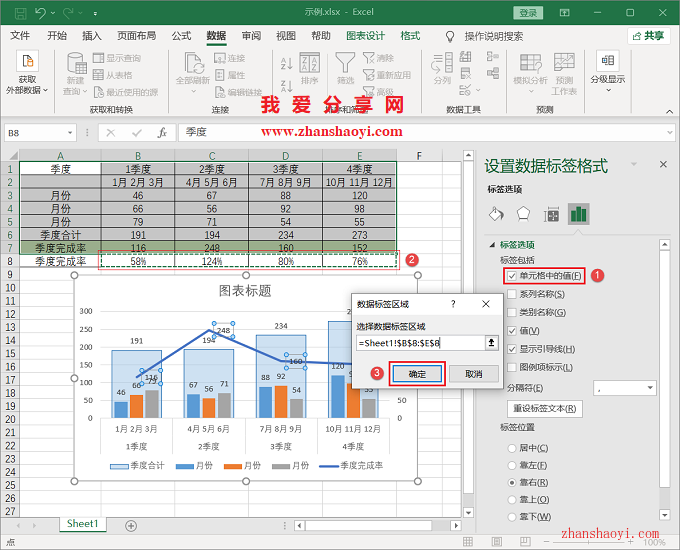
Task: Click the Redo arrow icon
Action: coord(69,13)
